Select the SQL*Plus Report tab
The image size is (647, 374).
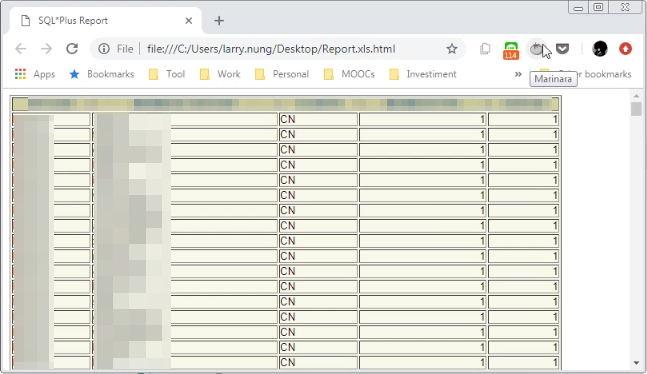click(x=105, y=21)
